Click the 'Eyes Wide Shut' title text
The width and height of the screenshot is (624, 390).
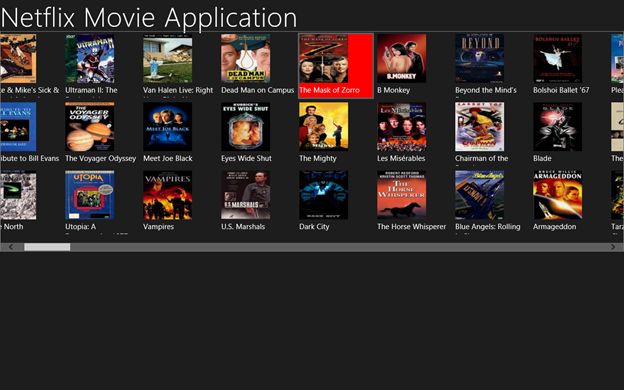[x=246, y=158]
